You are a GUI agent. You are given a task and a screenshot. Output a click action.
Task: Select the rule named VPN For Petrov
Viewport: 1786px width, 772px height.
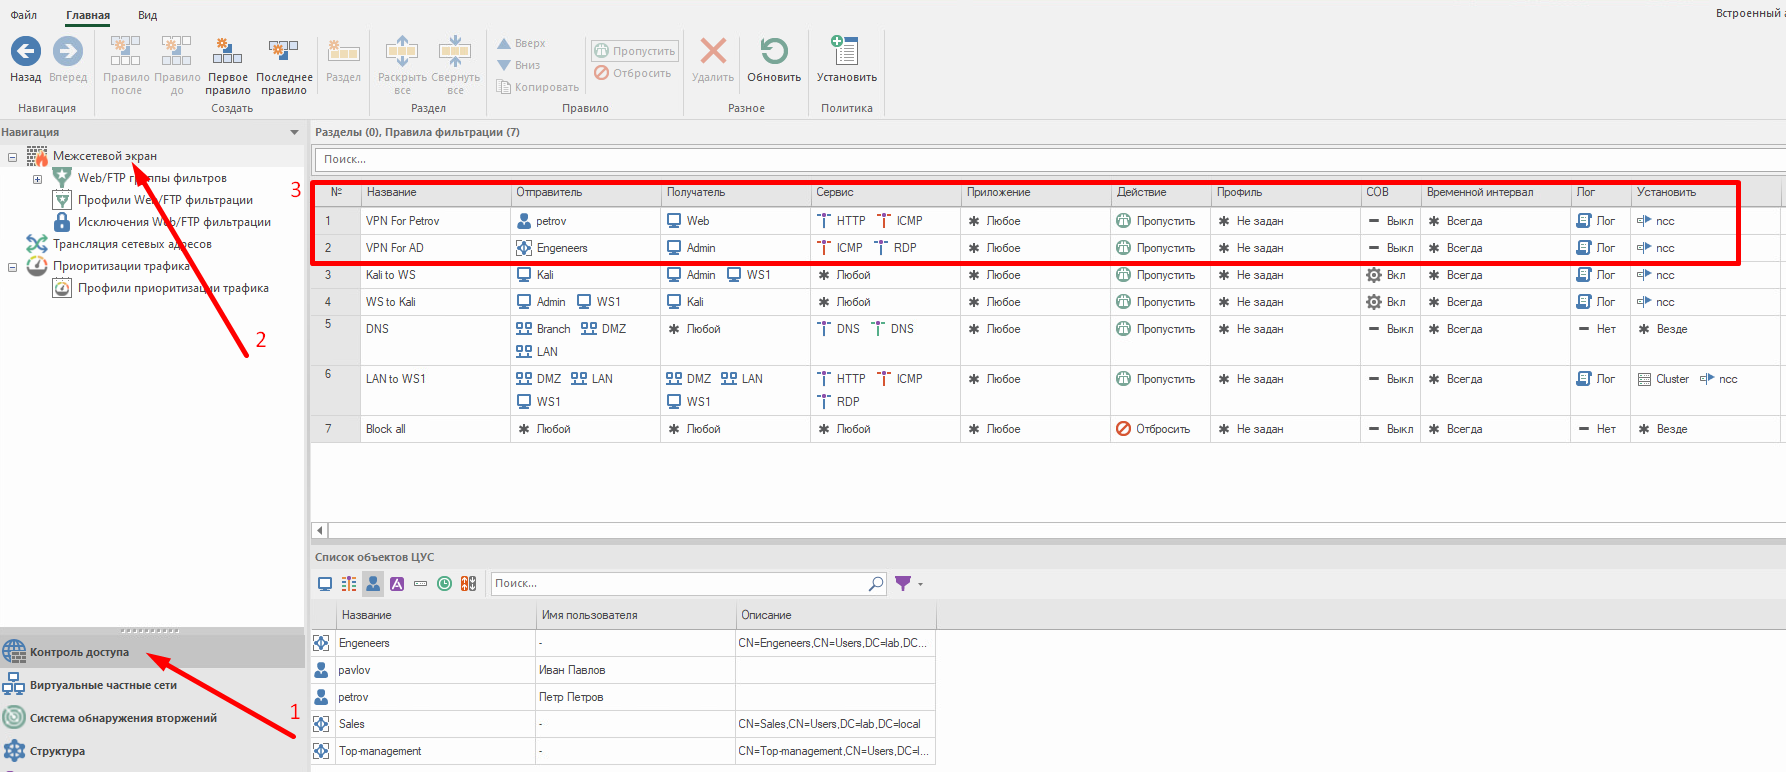(x=402, y=221)
